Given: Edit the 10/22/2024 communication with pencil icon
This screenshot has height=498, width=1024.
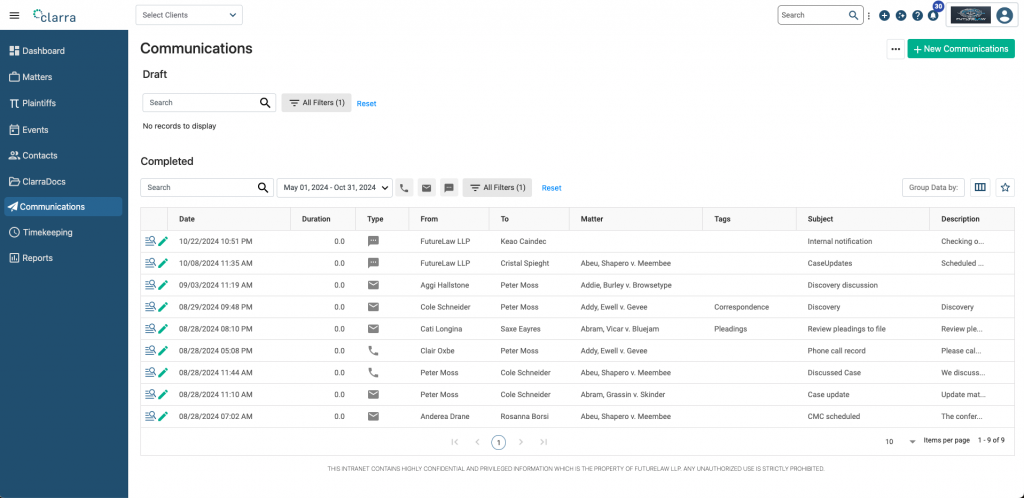Looking at the screenshot, I should click(x=163, y=241).
